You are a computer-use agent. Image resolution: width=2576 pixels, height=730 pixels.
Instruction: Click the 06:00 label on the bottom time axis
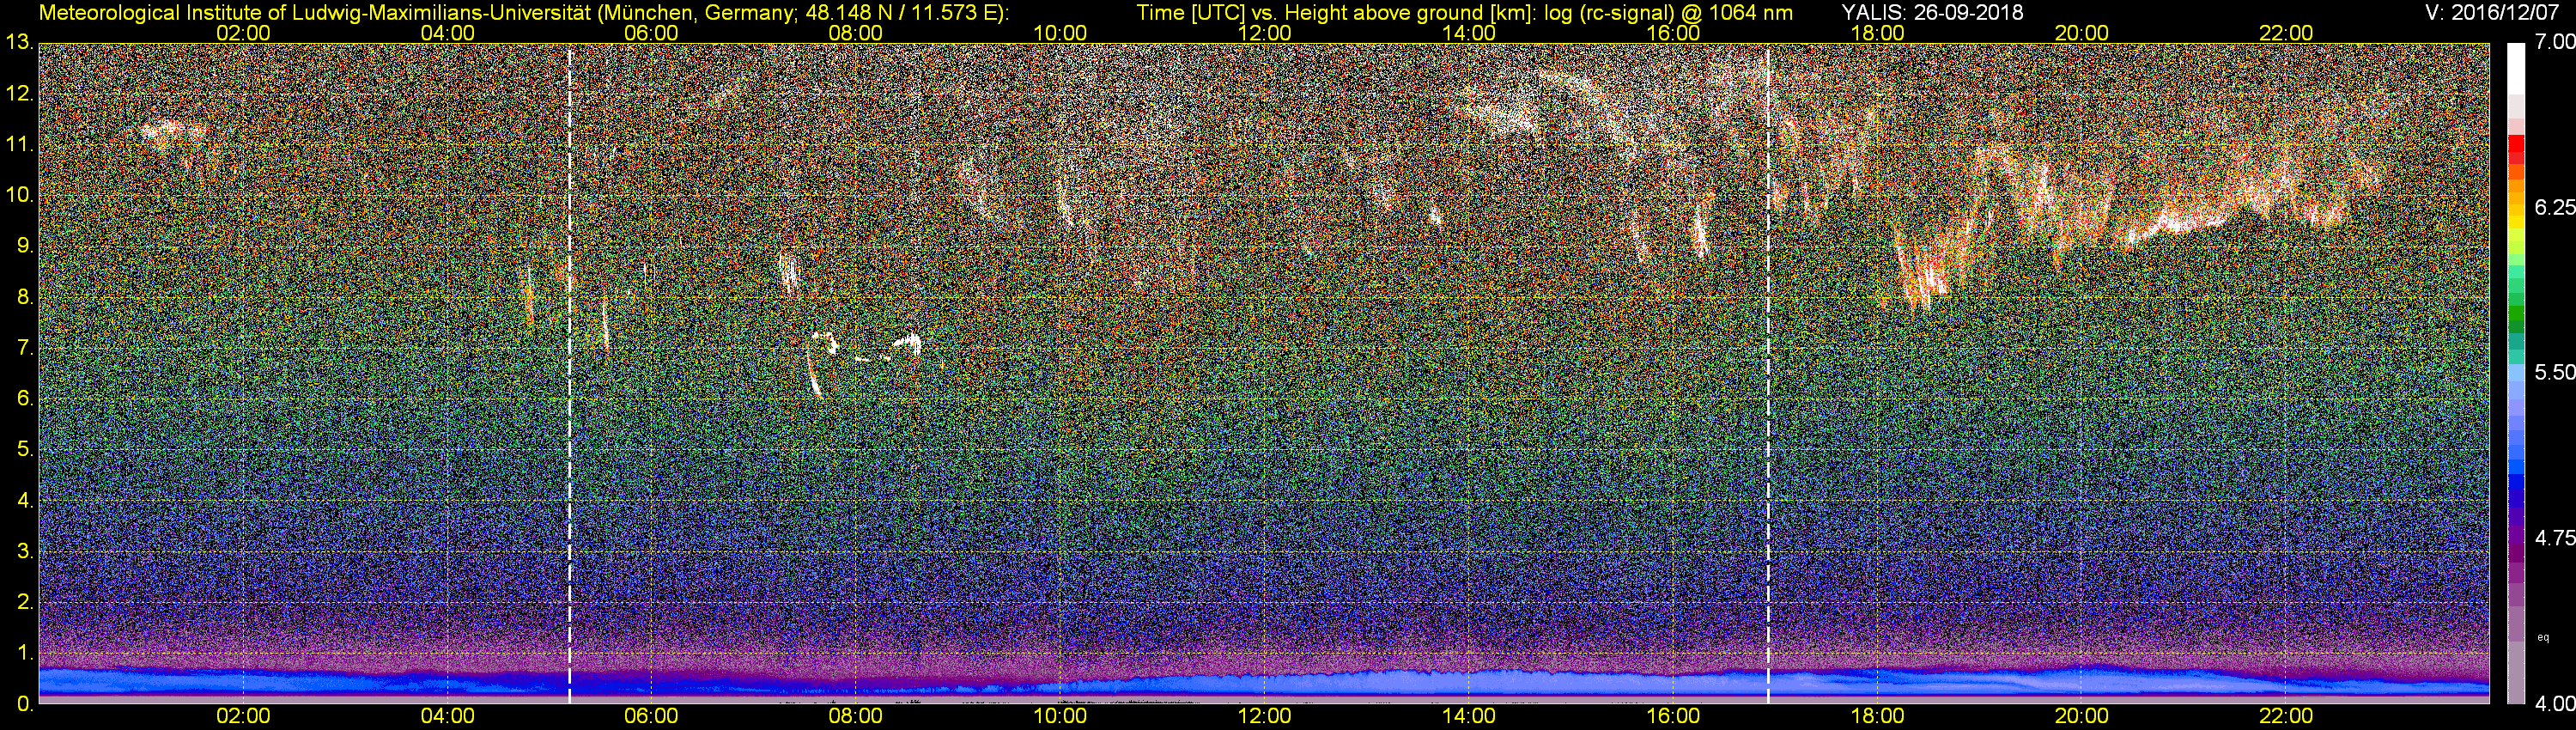point(651,716)
